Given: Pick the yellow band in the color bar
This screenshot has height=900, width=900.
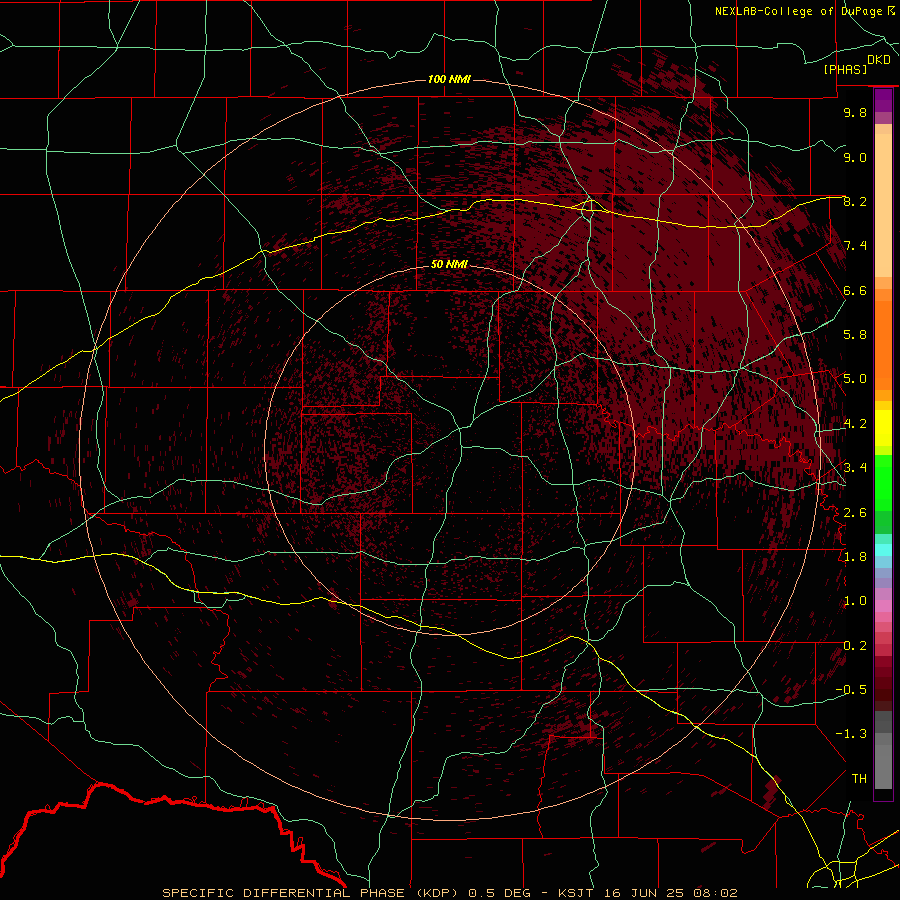Looking at the screenshot, I should (883, 428).
